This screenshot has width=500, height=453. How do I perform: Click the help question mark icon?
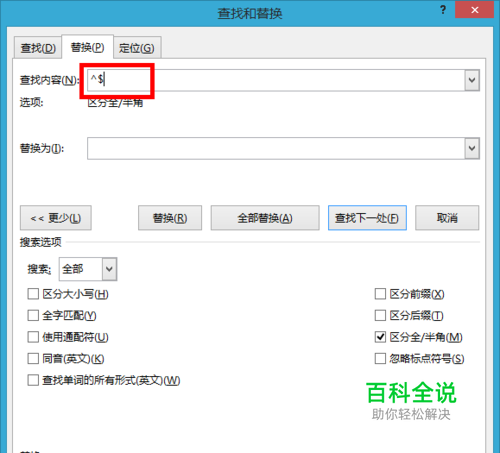point(443,10)
